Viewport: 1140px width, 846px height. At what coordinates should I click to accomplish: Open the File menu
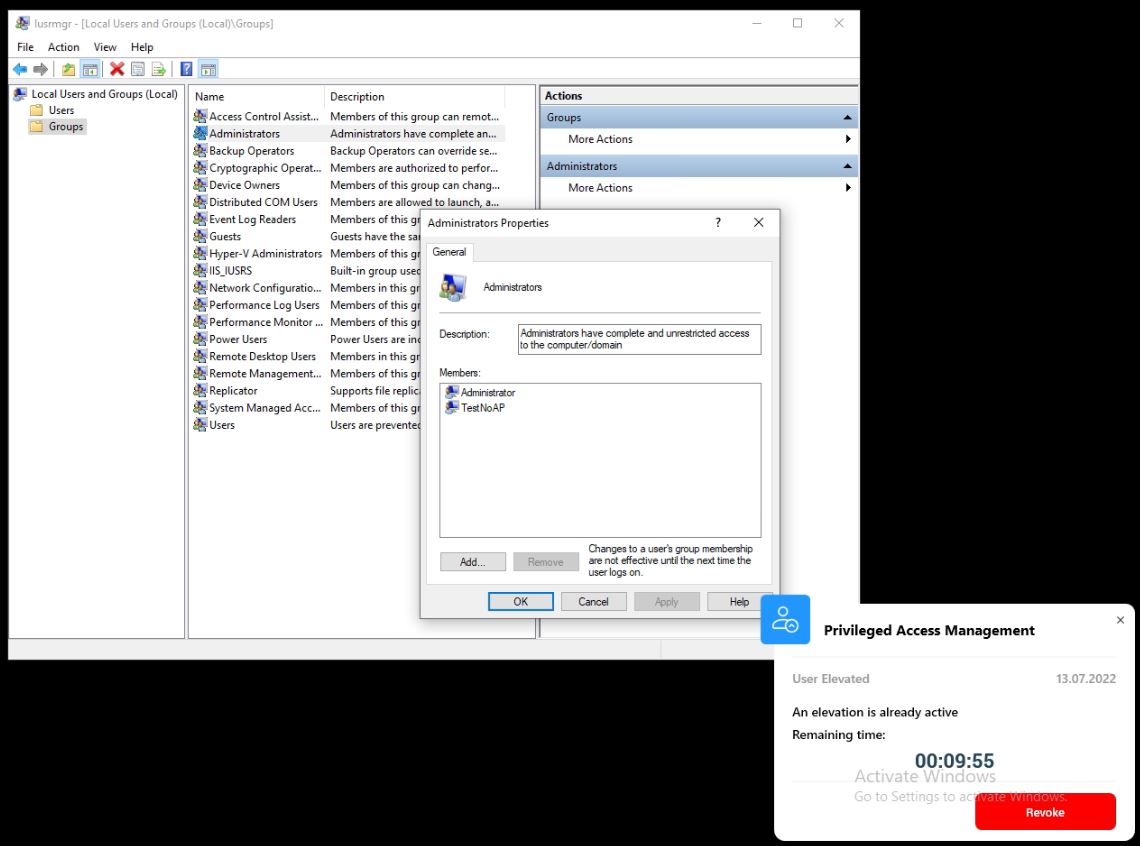[25, 47]
